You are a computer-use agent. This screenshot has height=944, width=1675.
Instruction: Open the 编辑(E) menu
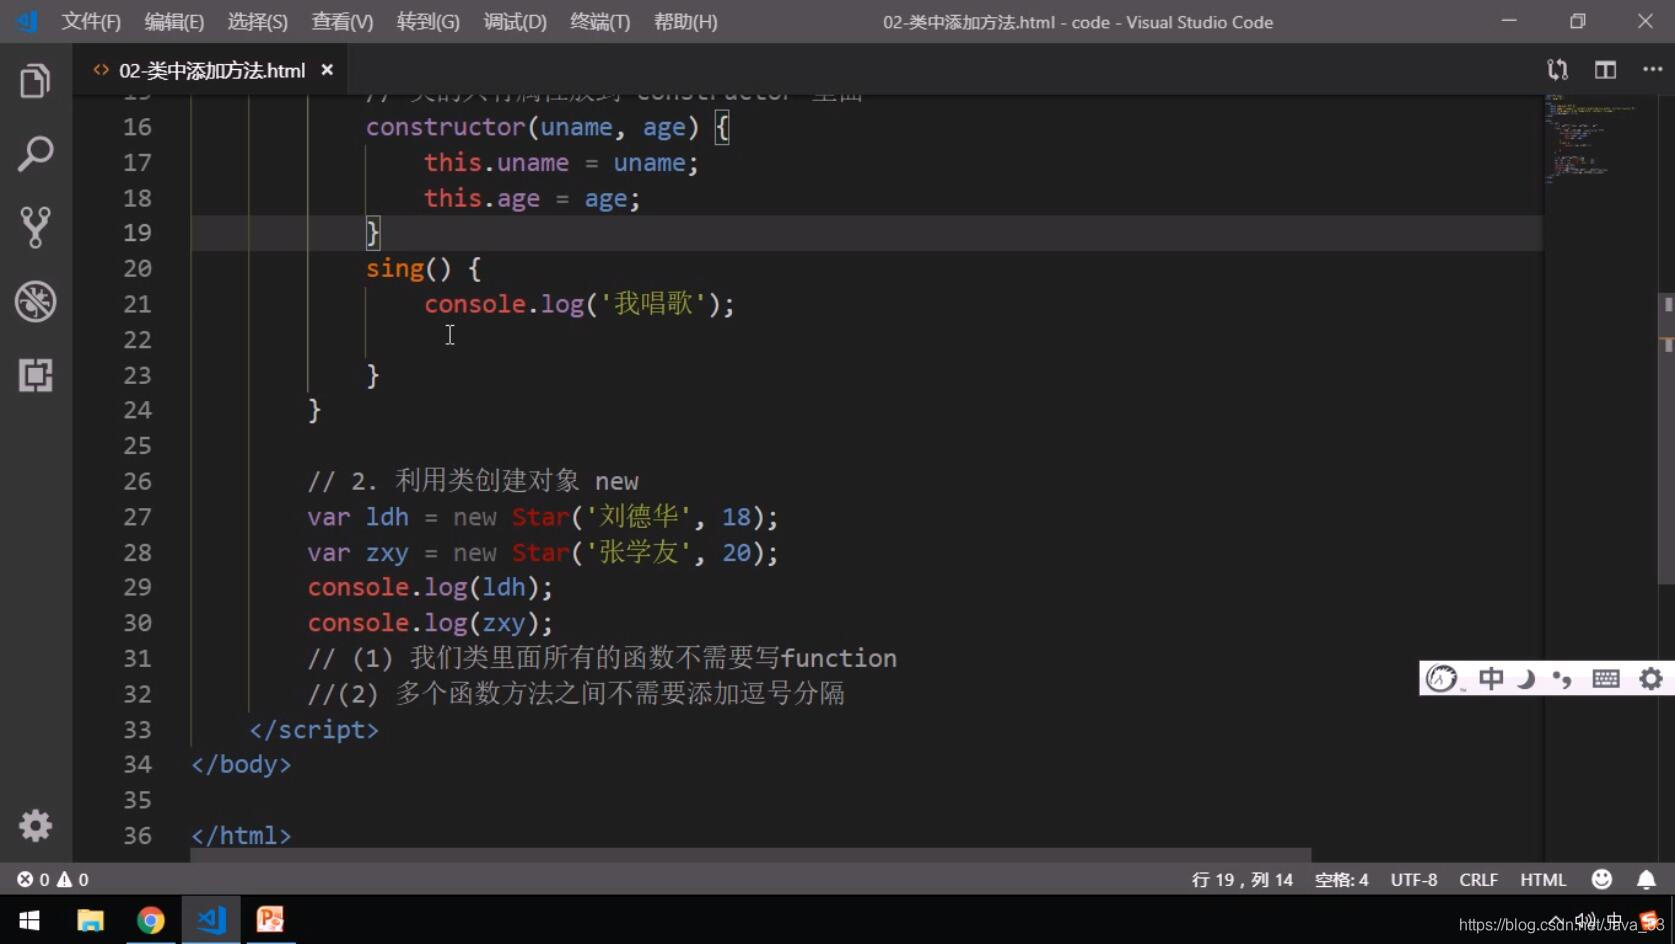pyautogui.click(x=174, y=22)
